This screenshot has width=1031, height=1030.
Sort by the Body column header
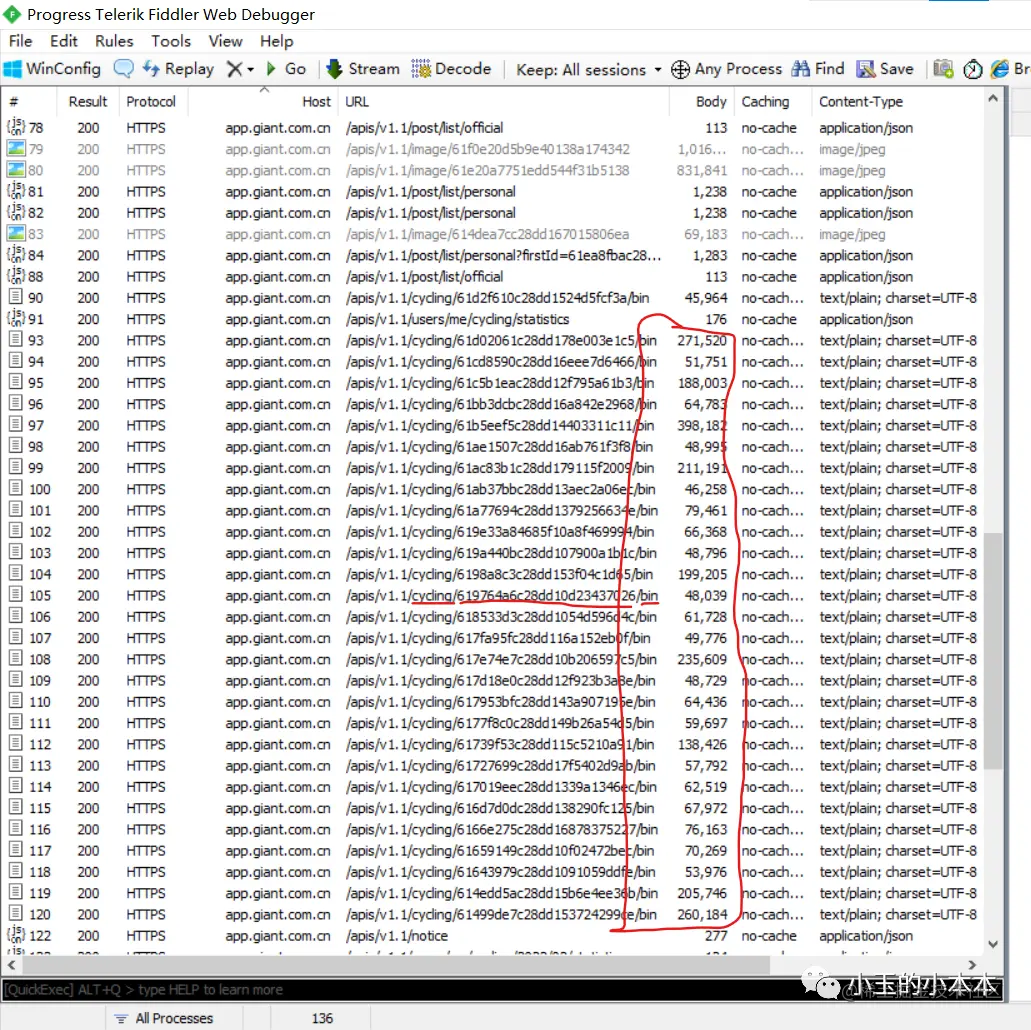tap(701, 102)
